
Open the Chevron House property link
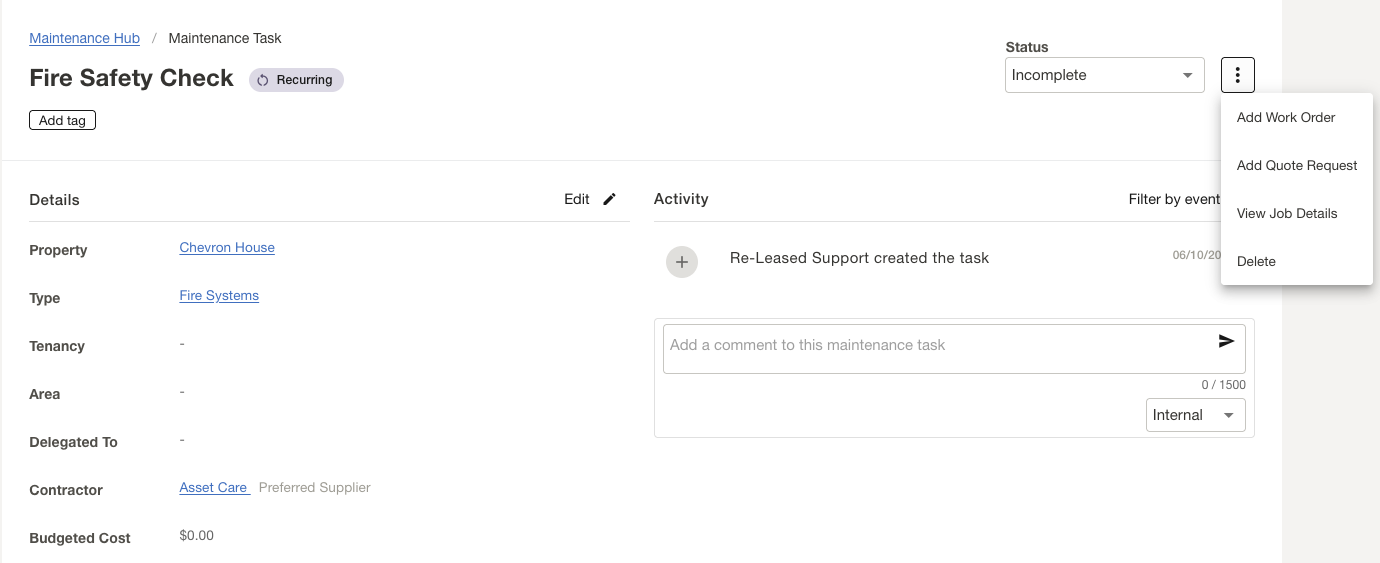(x=227, y=247)
